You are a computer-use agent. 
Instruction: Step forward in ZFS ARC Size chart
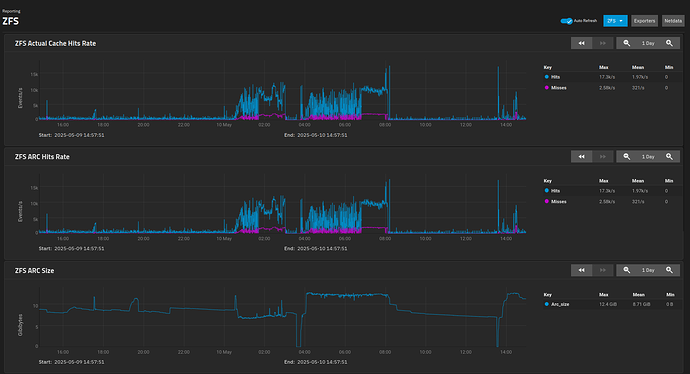coord(603,270)
